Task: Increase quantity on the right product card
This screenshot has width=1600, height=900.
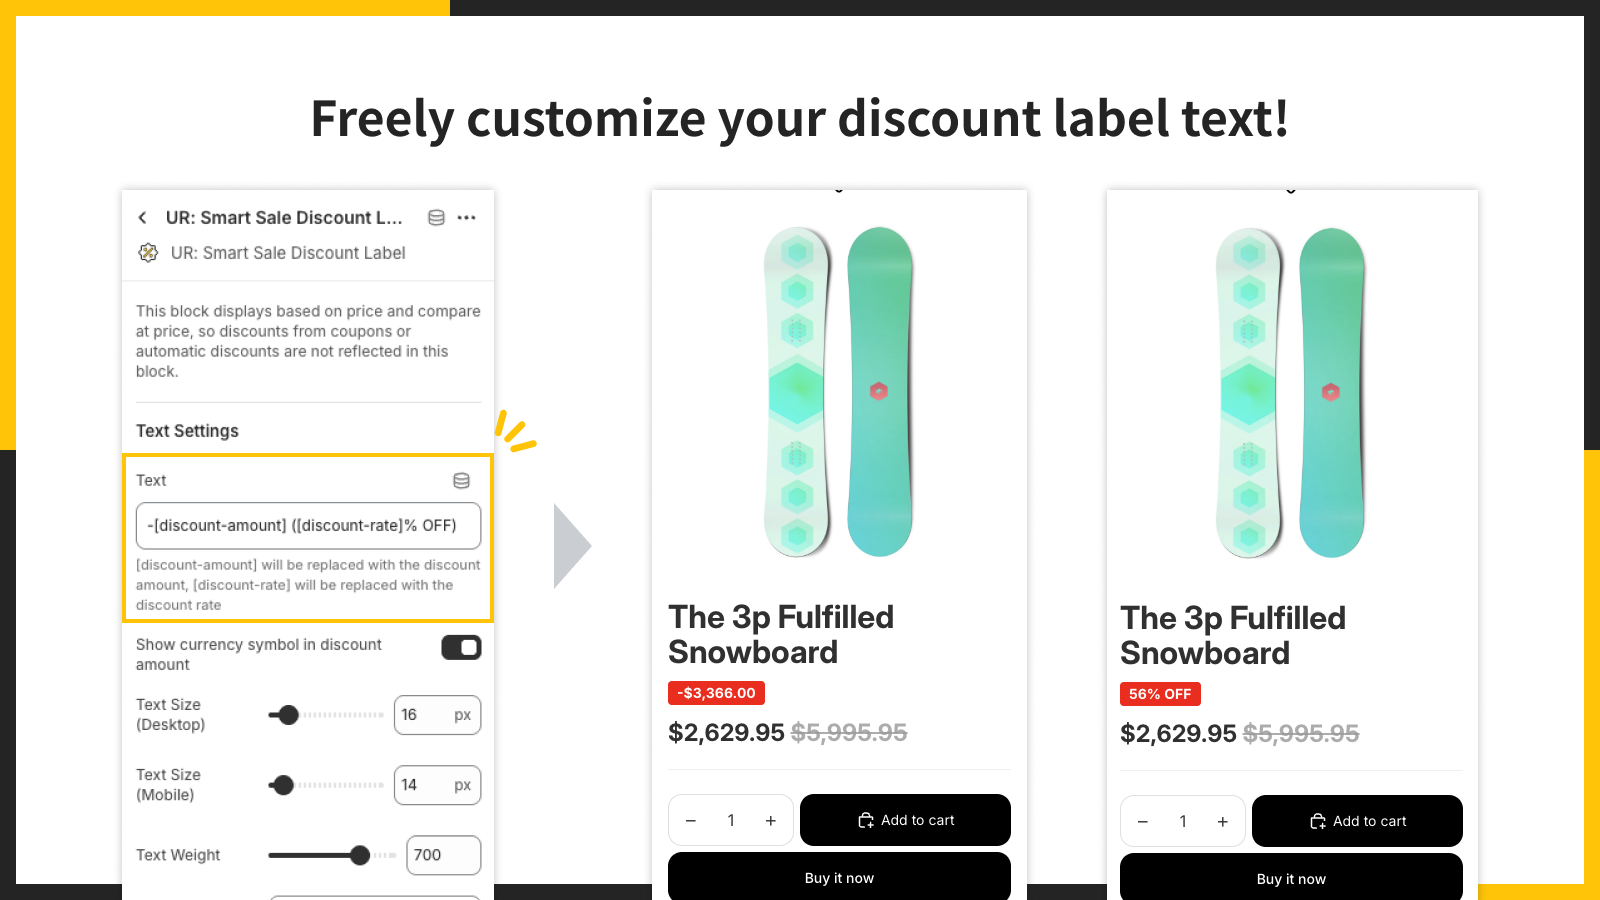Action: pyautogui.click(x=1223, y=822)
